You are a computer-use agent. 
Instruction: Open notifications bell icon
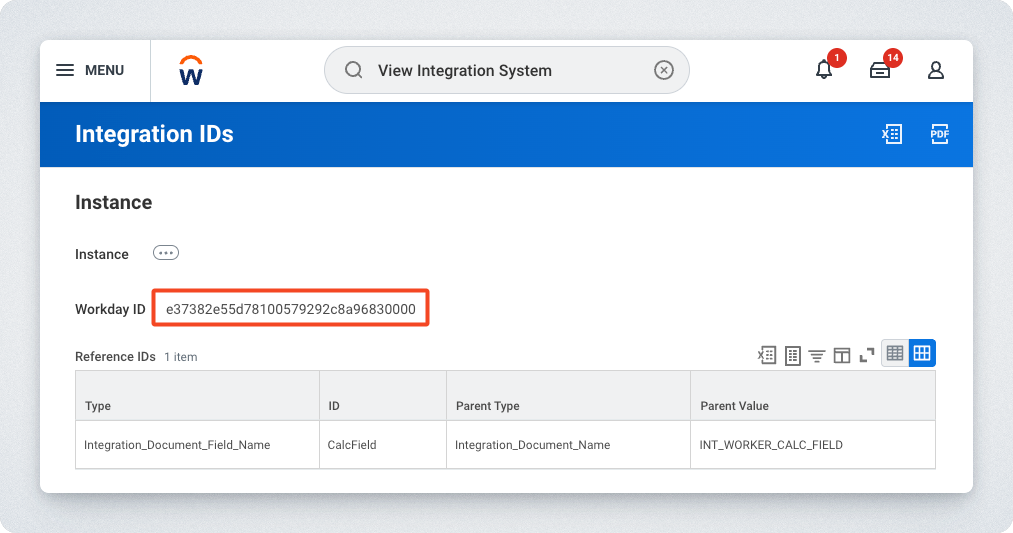click(x=824, y=70)
